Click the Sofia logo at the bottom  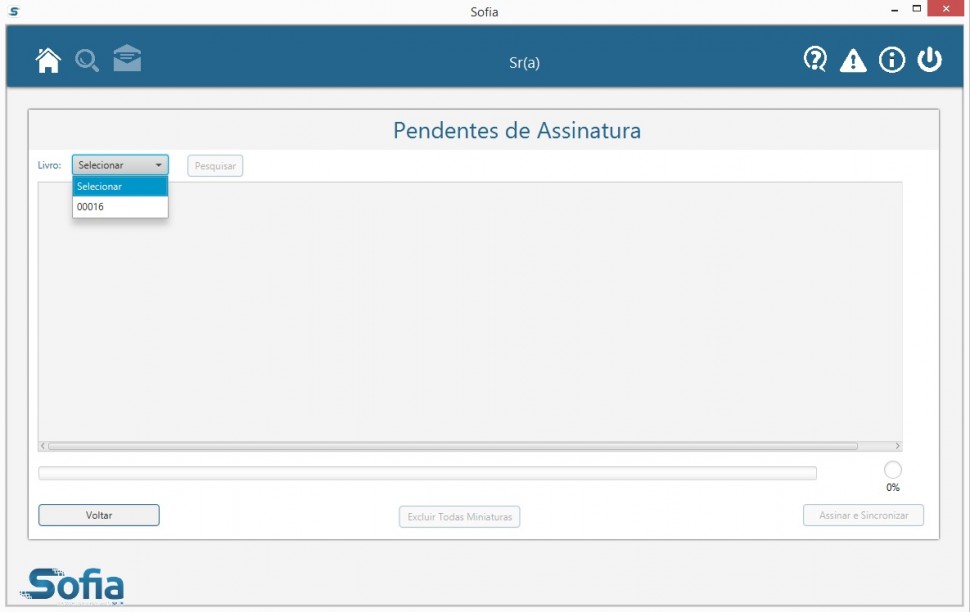tap(75, 585)
